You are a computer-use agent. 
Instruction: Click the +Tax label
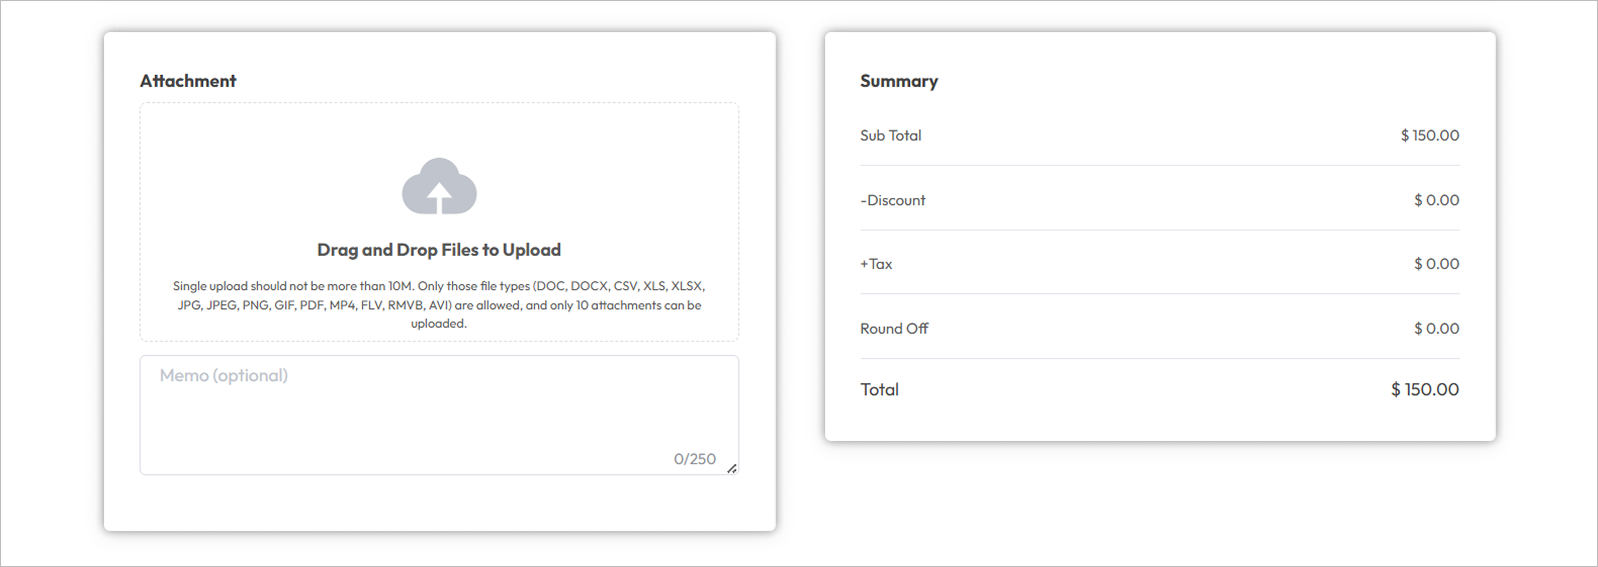(876, 264)
